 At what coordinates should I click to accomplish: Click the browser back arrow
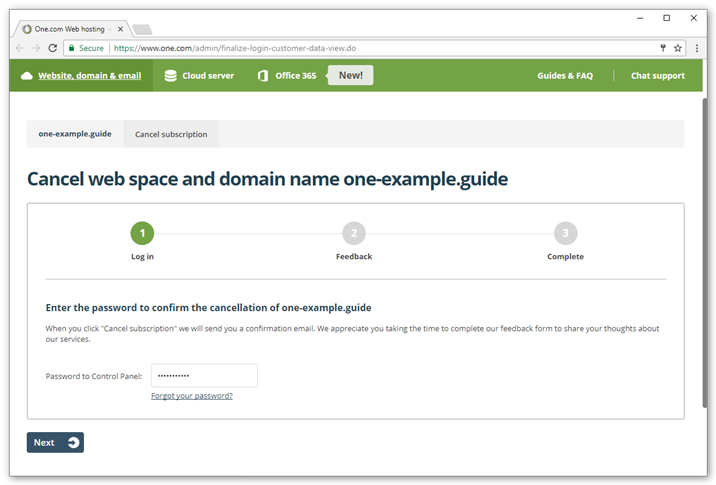click(20, 48)
